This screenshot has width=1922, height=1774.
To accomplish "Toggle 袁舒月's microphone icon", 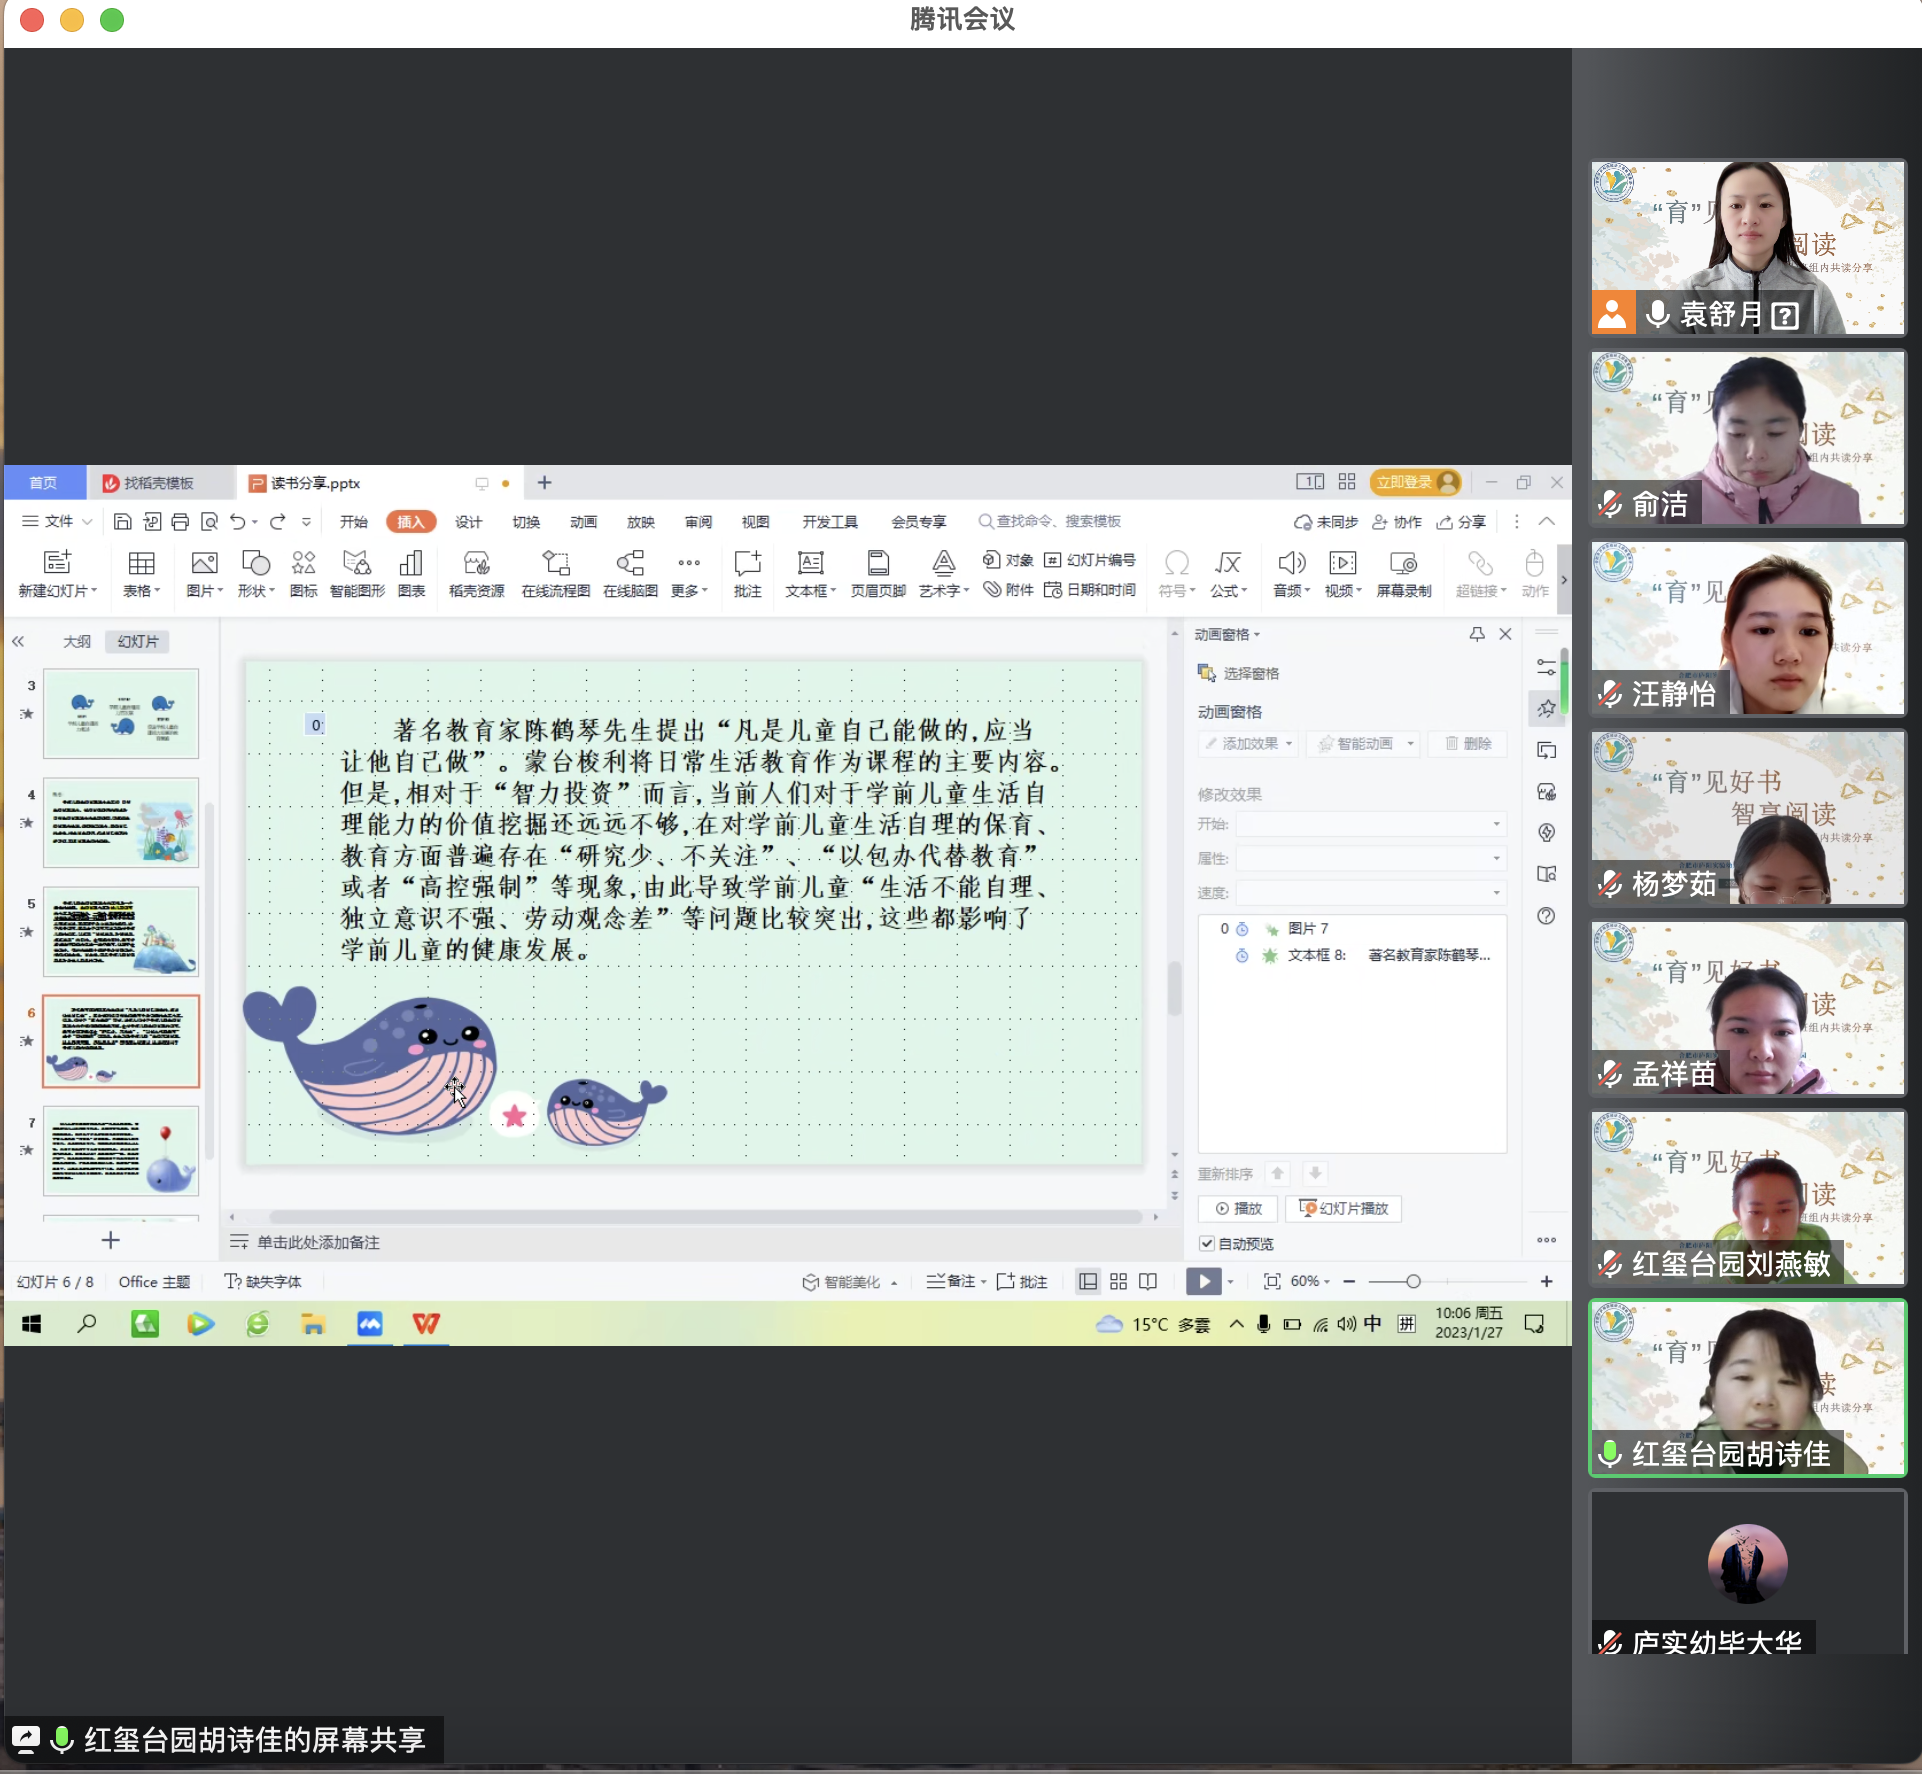I will (1657, 314).
